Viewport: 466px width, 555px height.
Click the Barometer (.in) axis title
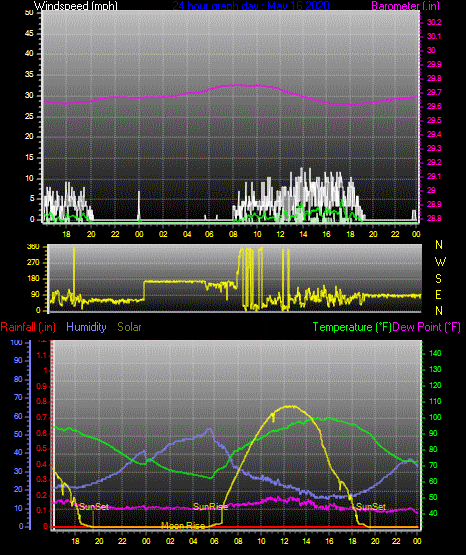[x=405, y=5]
